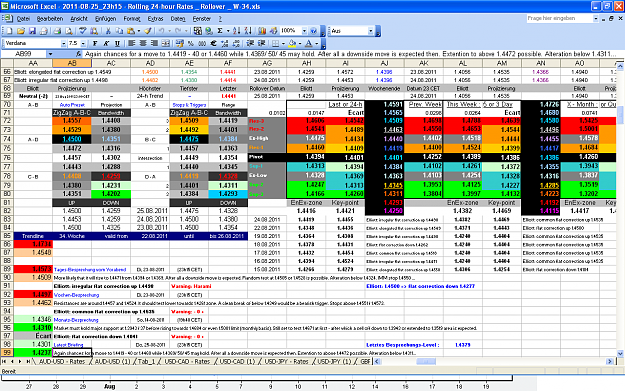Increase decimal places
Viewport: 625px width, 391px height.
[x=225, y=43]
